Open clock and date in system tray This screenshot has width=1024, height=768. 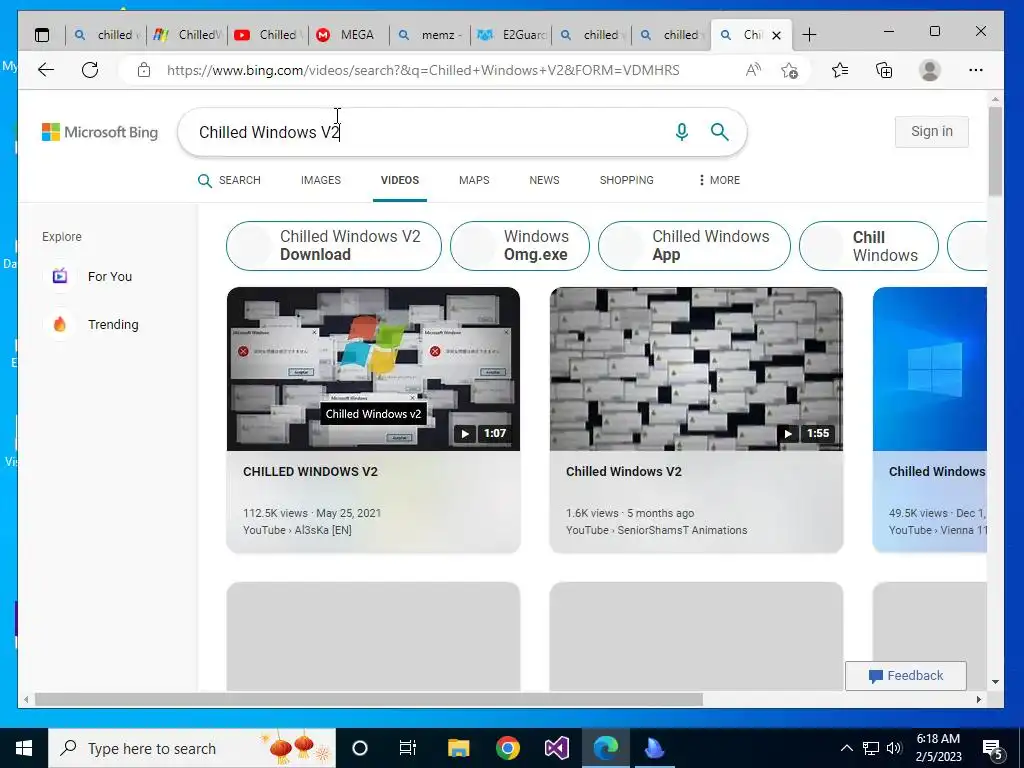(x=938, y=748)
